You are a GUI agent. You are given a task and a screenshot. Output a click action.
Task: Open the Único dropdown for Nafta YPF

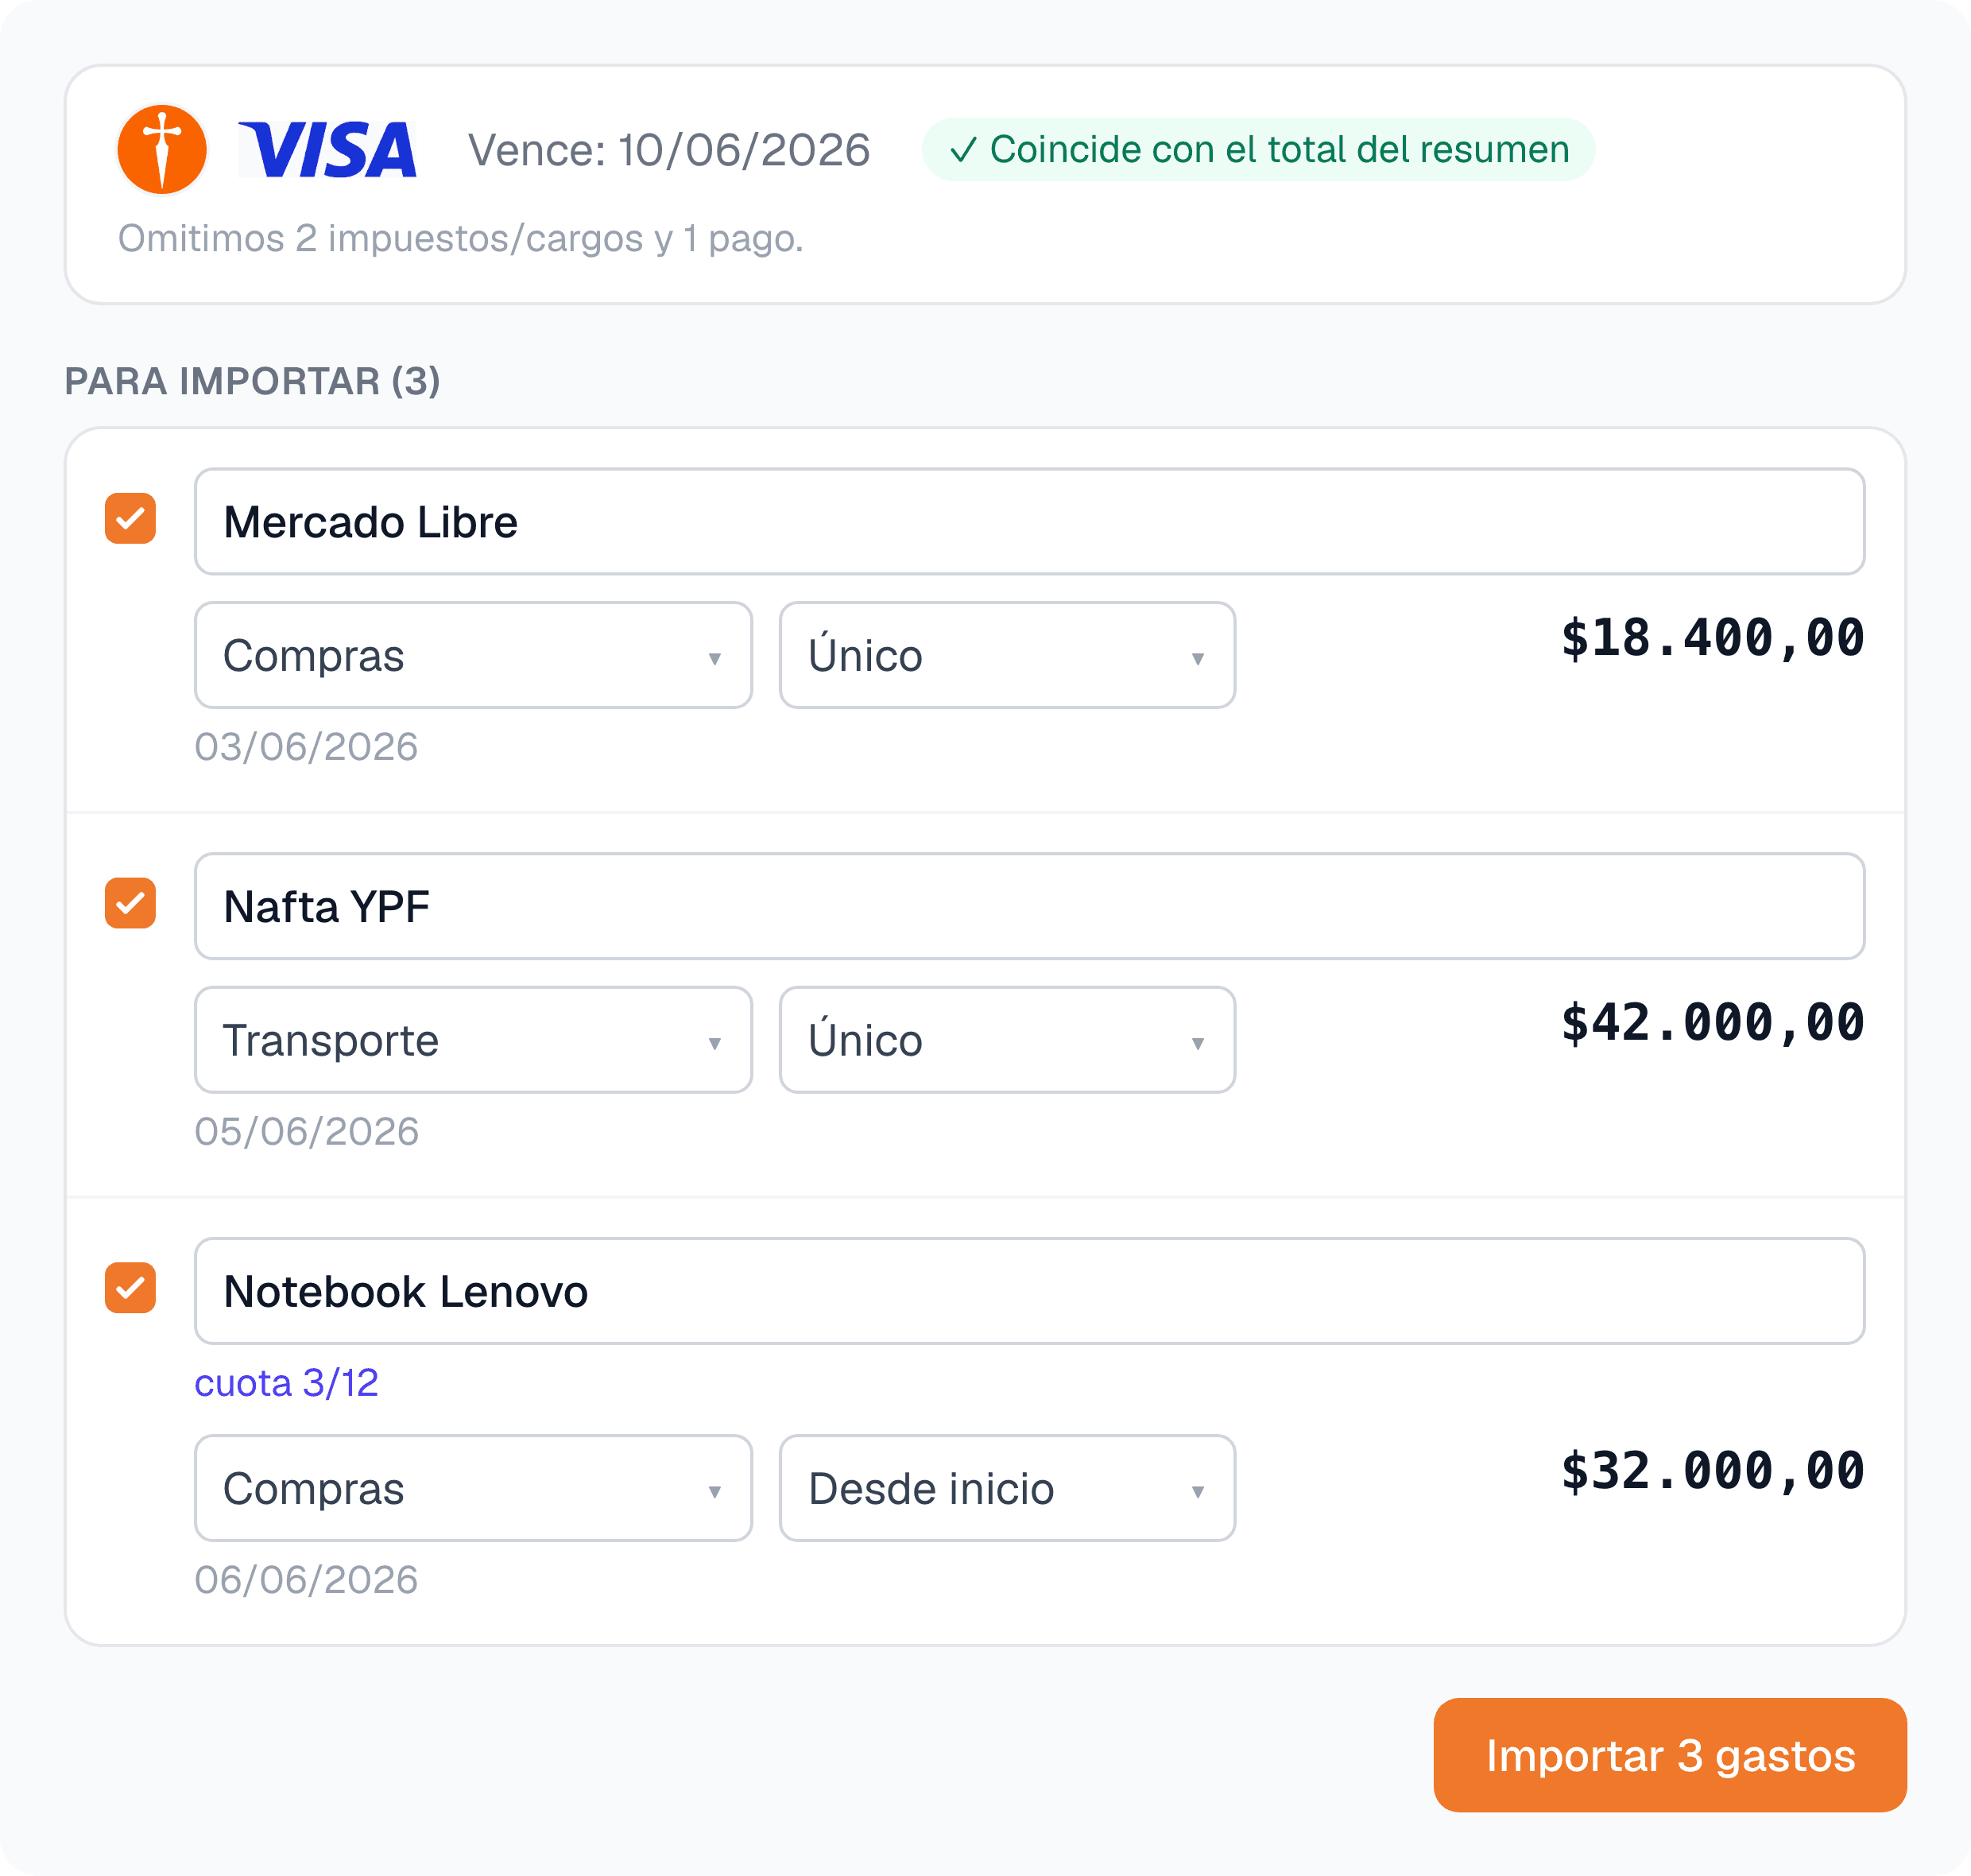1007,1040
